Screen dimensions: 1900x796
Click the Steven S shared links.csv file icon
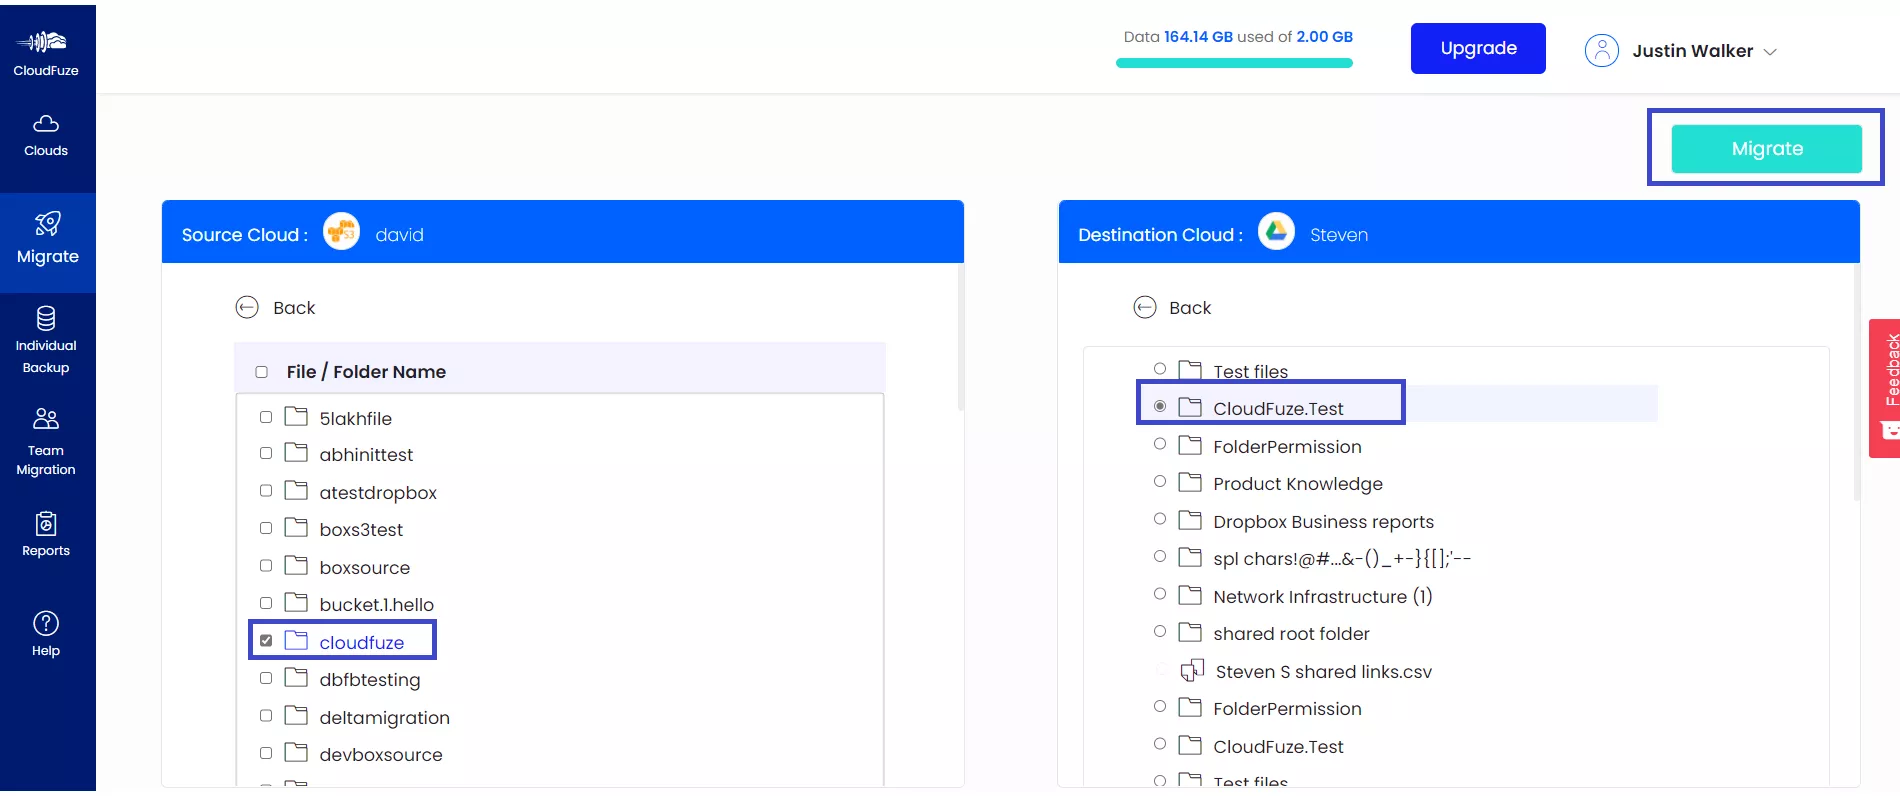click(x=1192, y=670)
